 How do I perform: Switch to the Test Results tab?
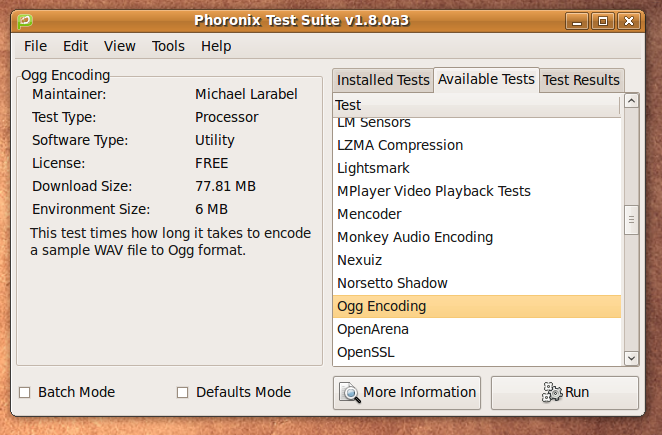581,80
